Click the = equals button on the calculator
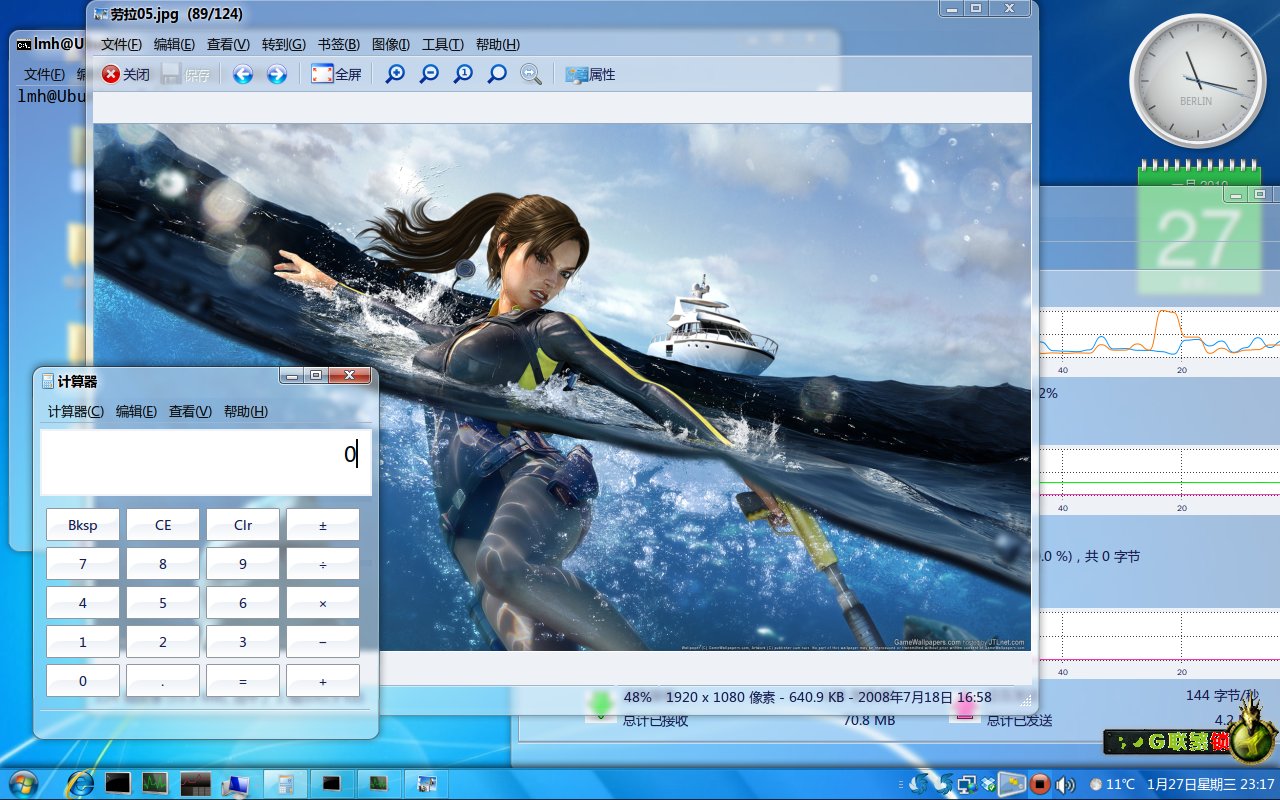Image resolution: width=1280 pixels, height=800 pixels. pos(243,681)
